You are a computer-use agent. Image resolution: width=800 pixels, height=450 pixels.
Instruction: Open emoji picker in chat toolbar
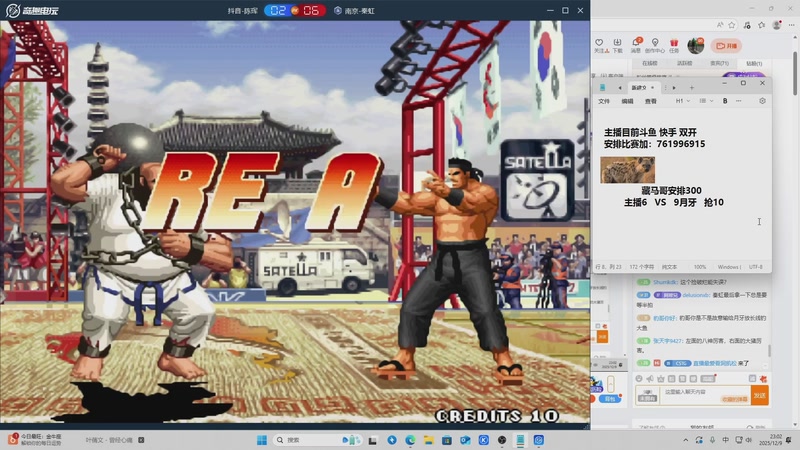point(639,379)
